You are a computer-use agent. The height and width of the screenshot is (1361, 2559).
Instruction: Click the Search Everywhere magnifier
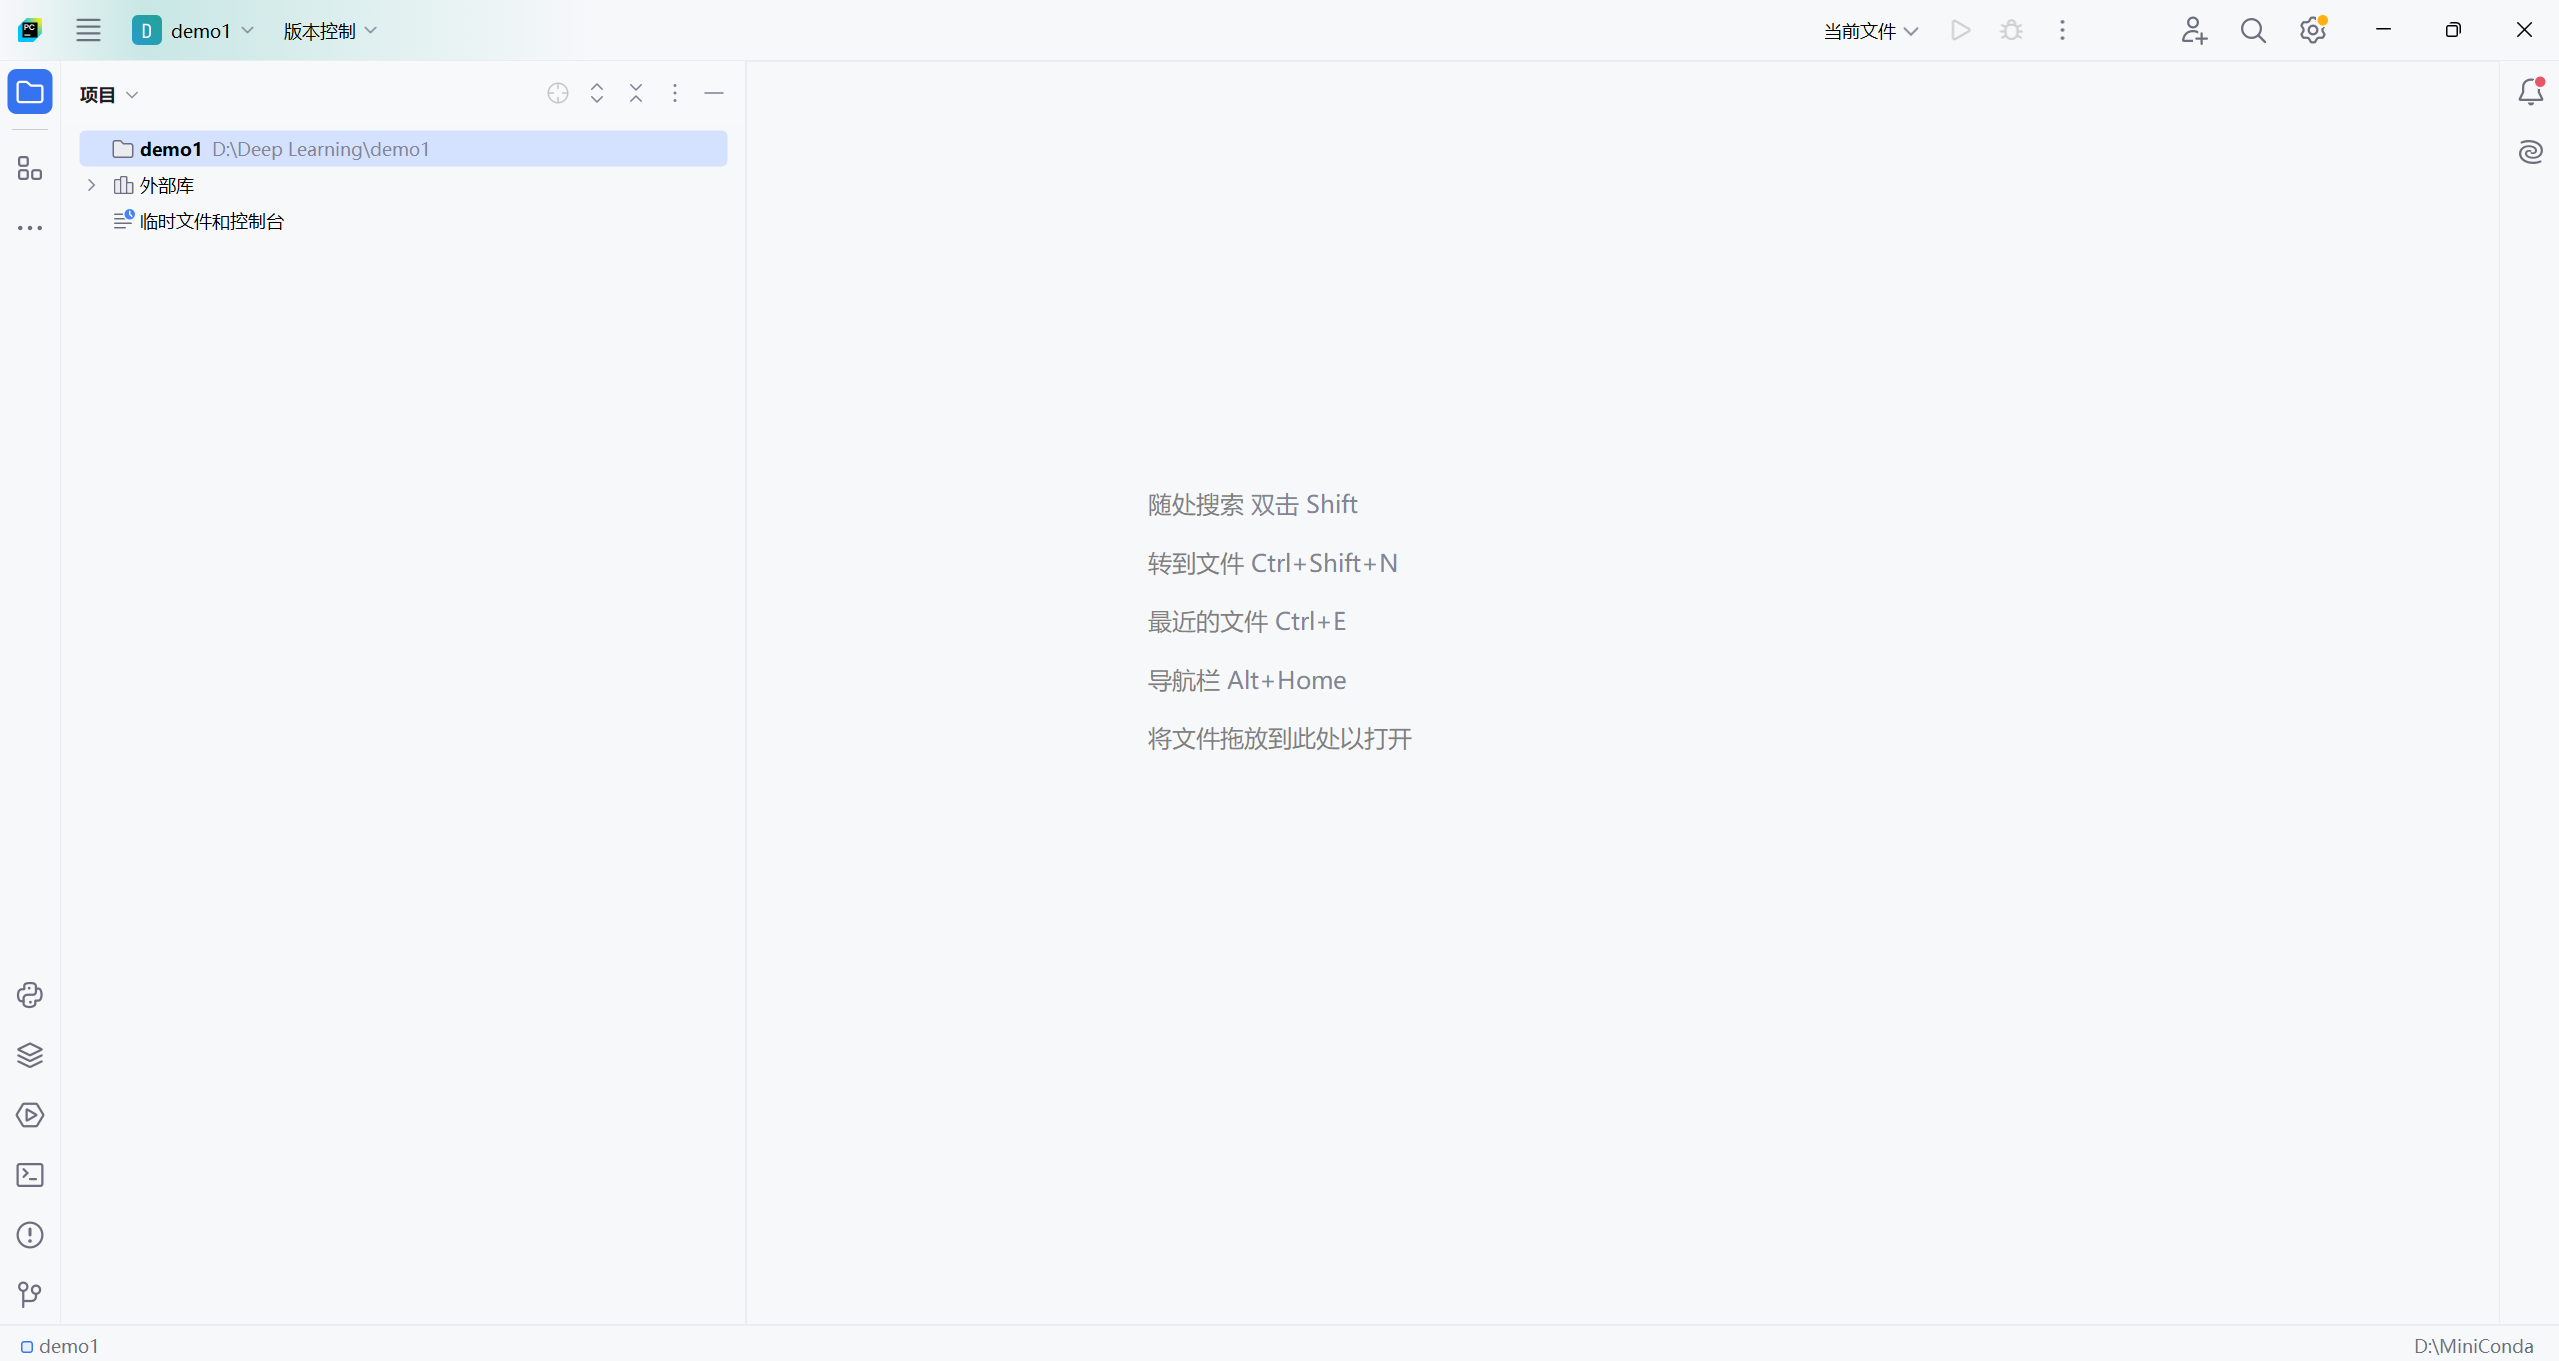[x=2253, y=31]
